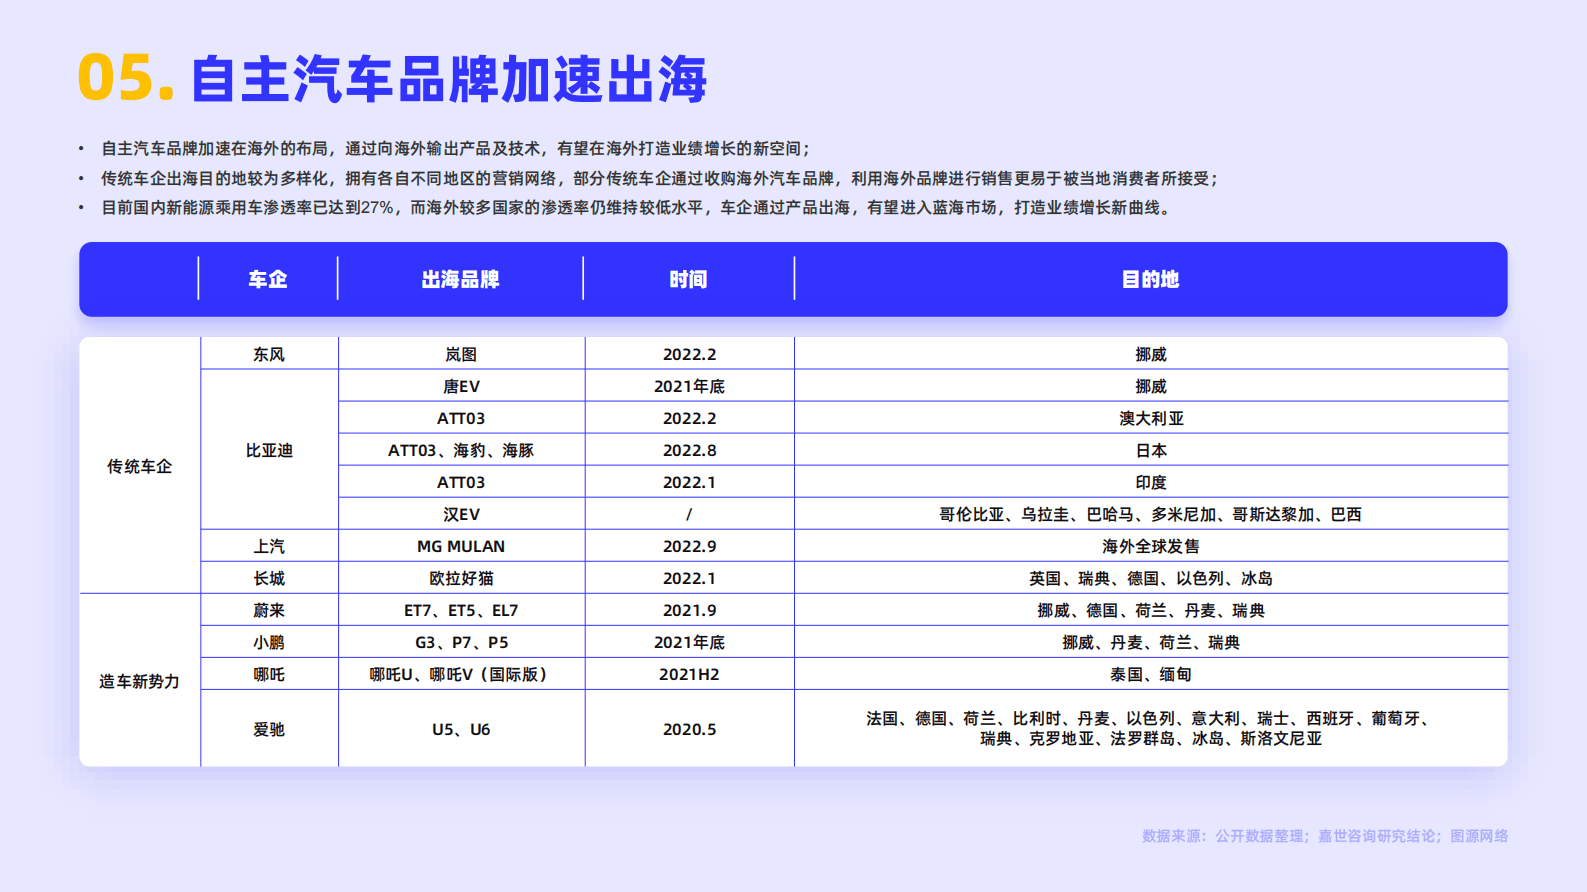Click the '2022.9' time cell
The height and width of the screenshot is (892, 1587).
pyautogui.click(x=689, y=546)
